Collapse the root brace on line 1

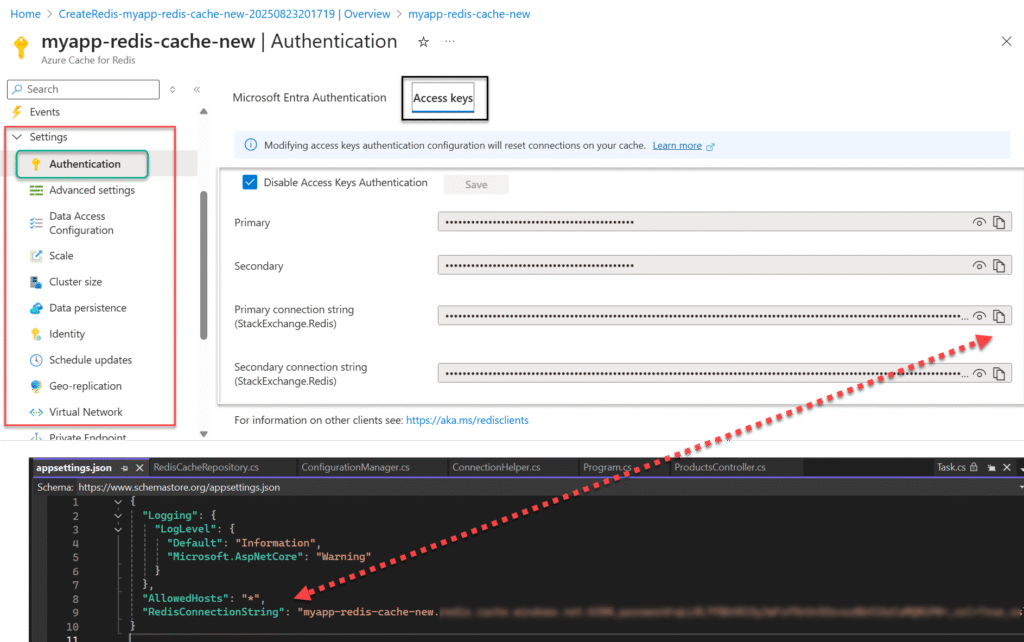point(118,502)
